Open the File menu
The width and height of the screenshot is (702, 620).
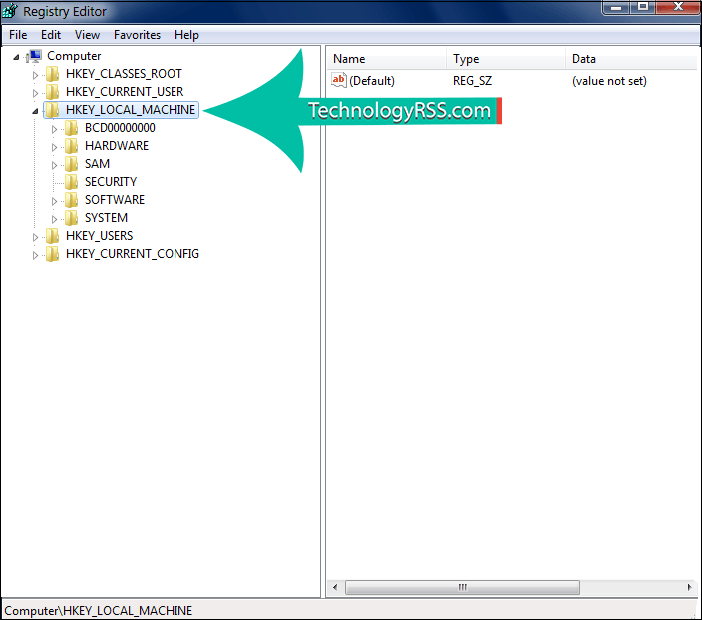(x=18, y=35)
